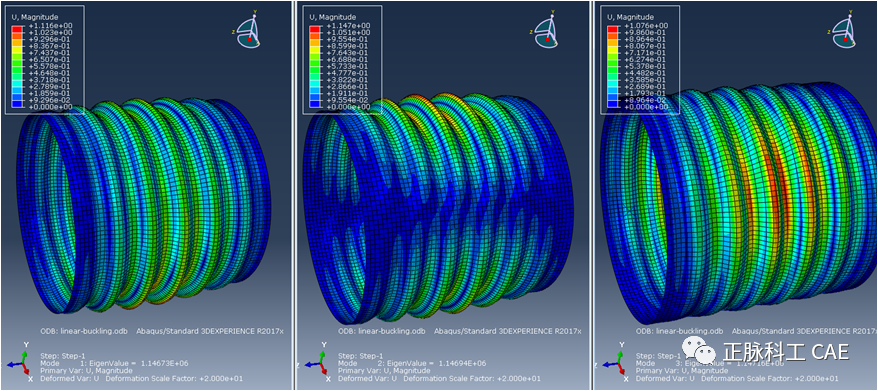Image resolution: width=878 pixels, height=391 pixels.
Task: Click the left legend title U, Magnitude
Action: (34, 17)
